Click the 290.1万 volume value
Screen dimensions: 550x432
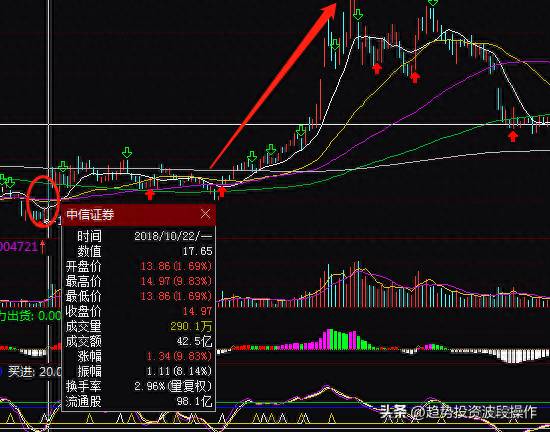[x=191, y=326]
